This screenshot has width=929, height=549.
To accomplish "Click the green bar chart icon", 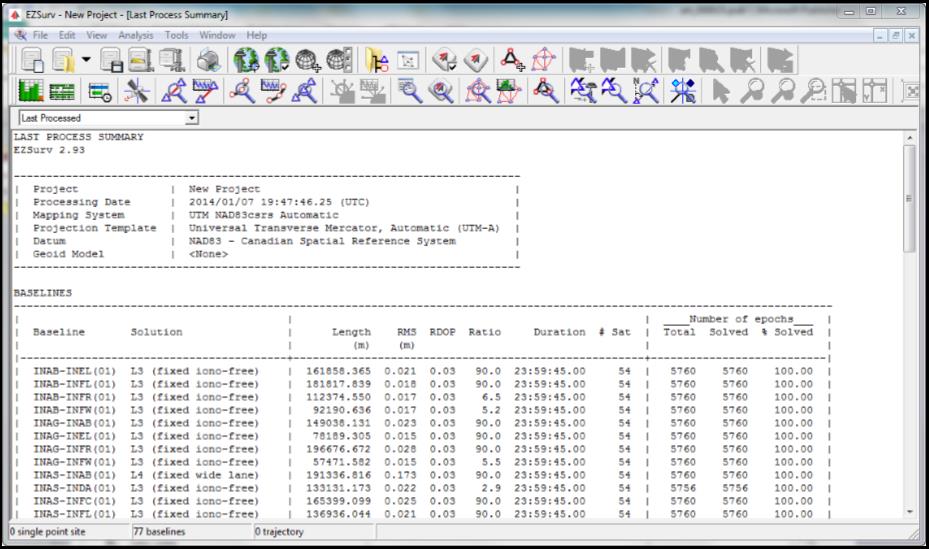I will pyautogui.click(x=30, y=91).
